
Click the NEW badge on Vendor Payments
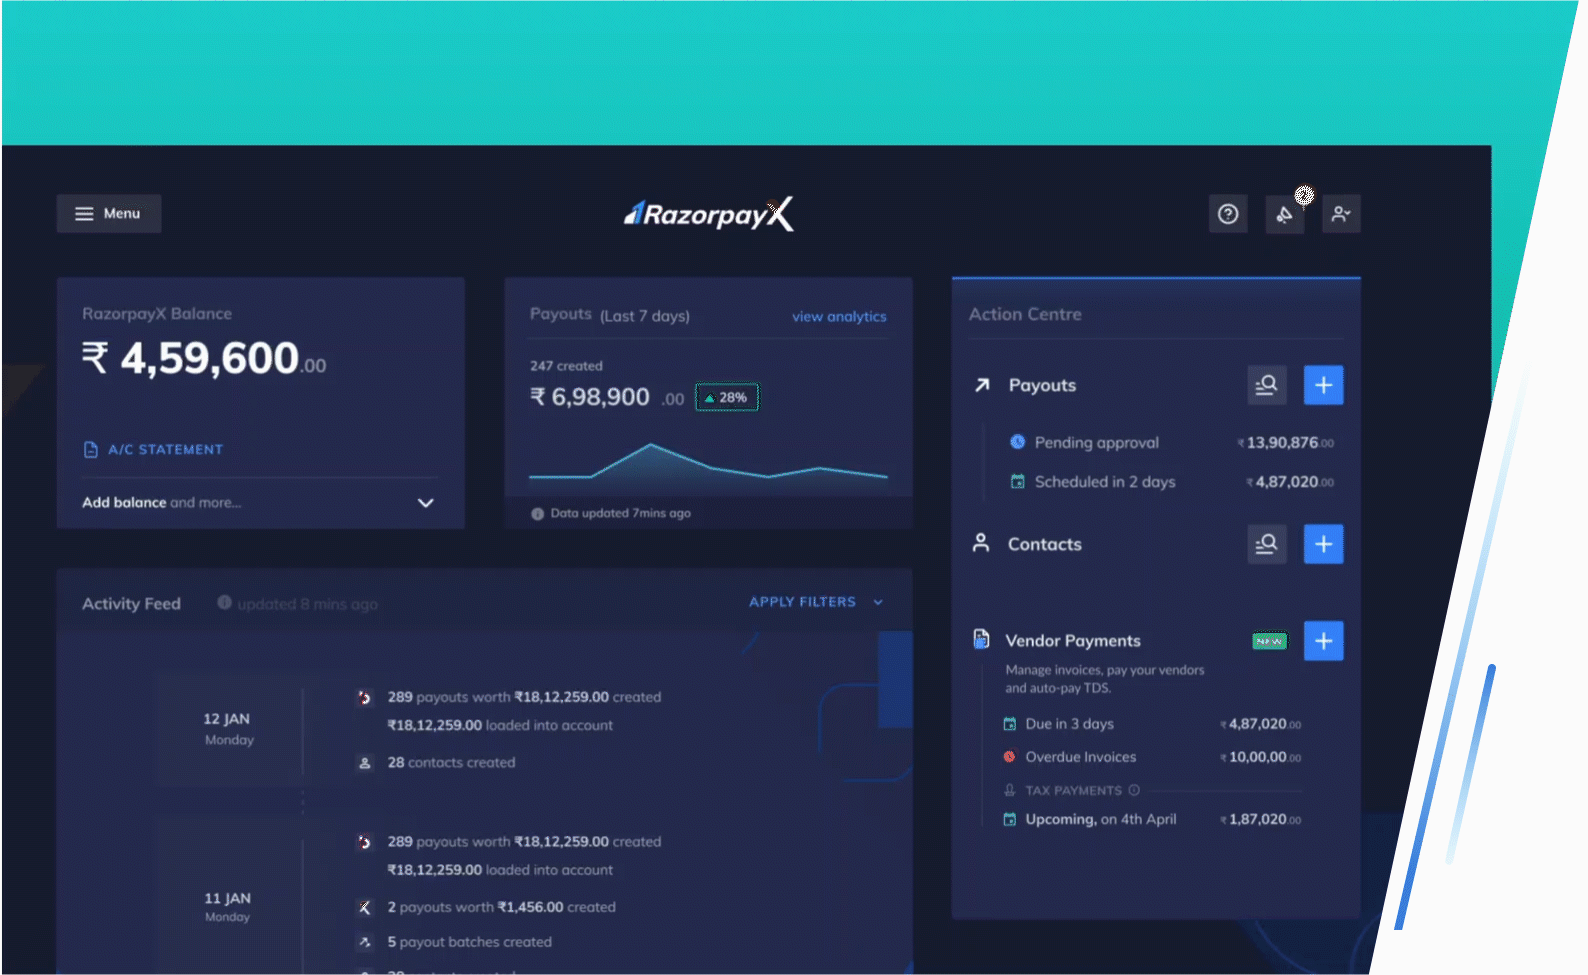(1269, 641)
